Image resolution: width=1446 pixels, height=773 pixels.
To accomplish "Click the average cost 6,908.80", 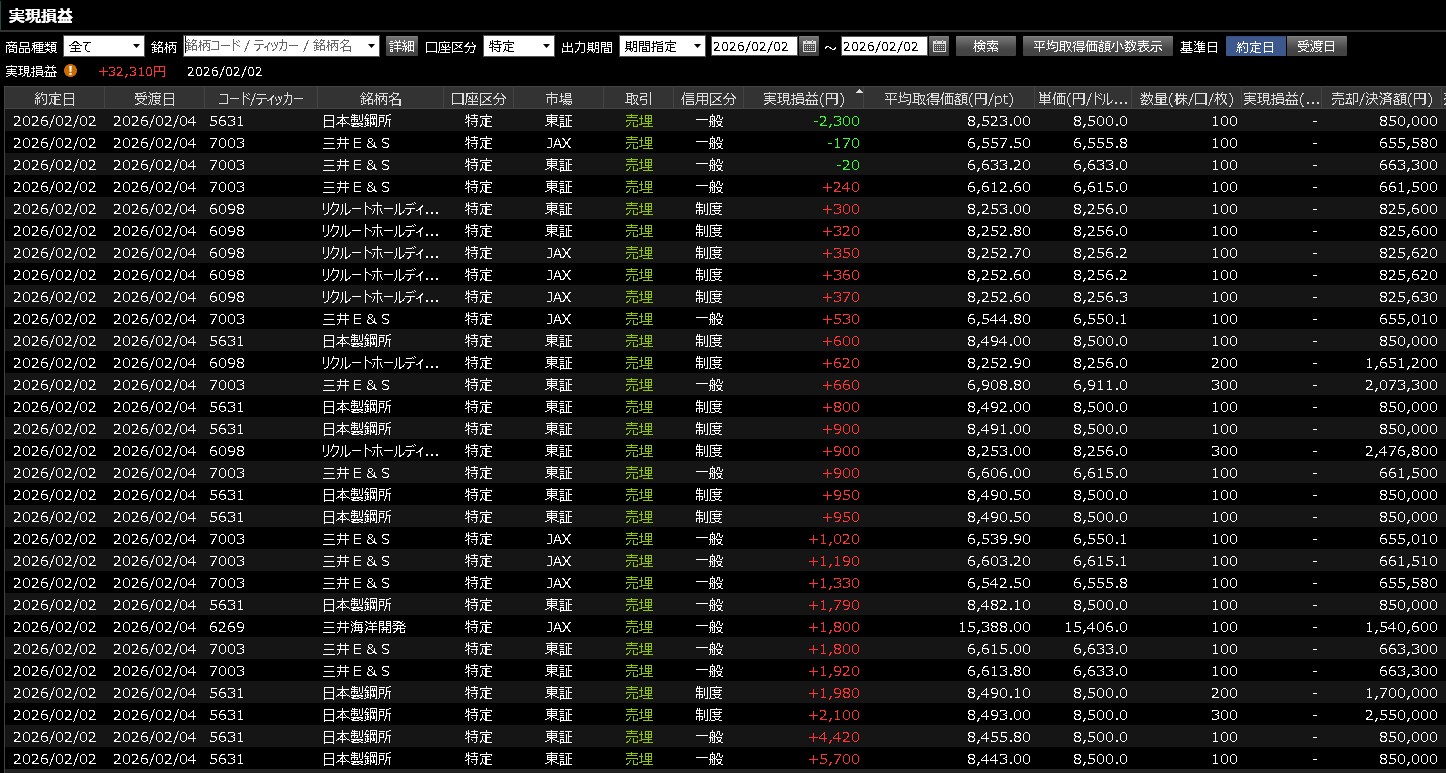I will tap(998, 385).
